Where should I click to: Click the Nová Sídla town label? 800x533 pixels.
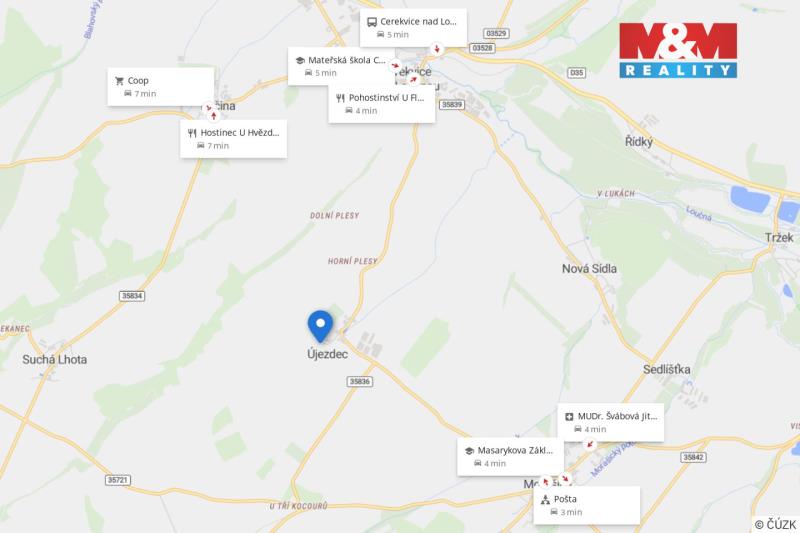coord(589,269)
